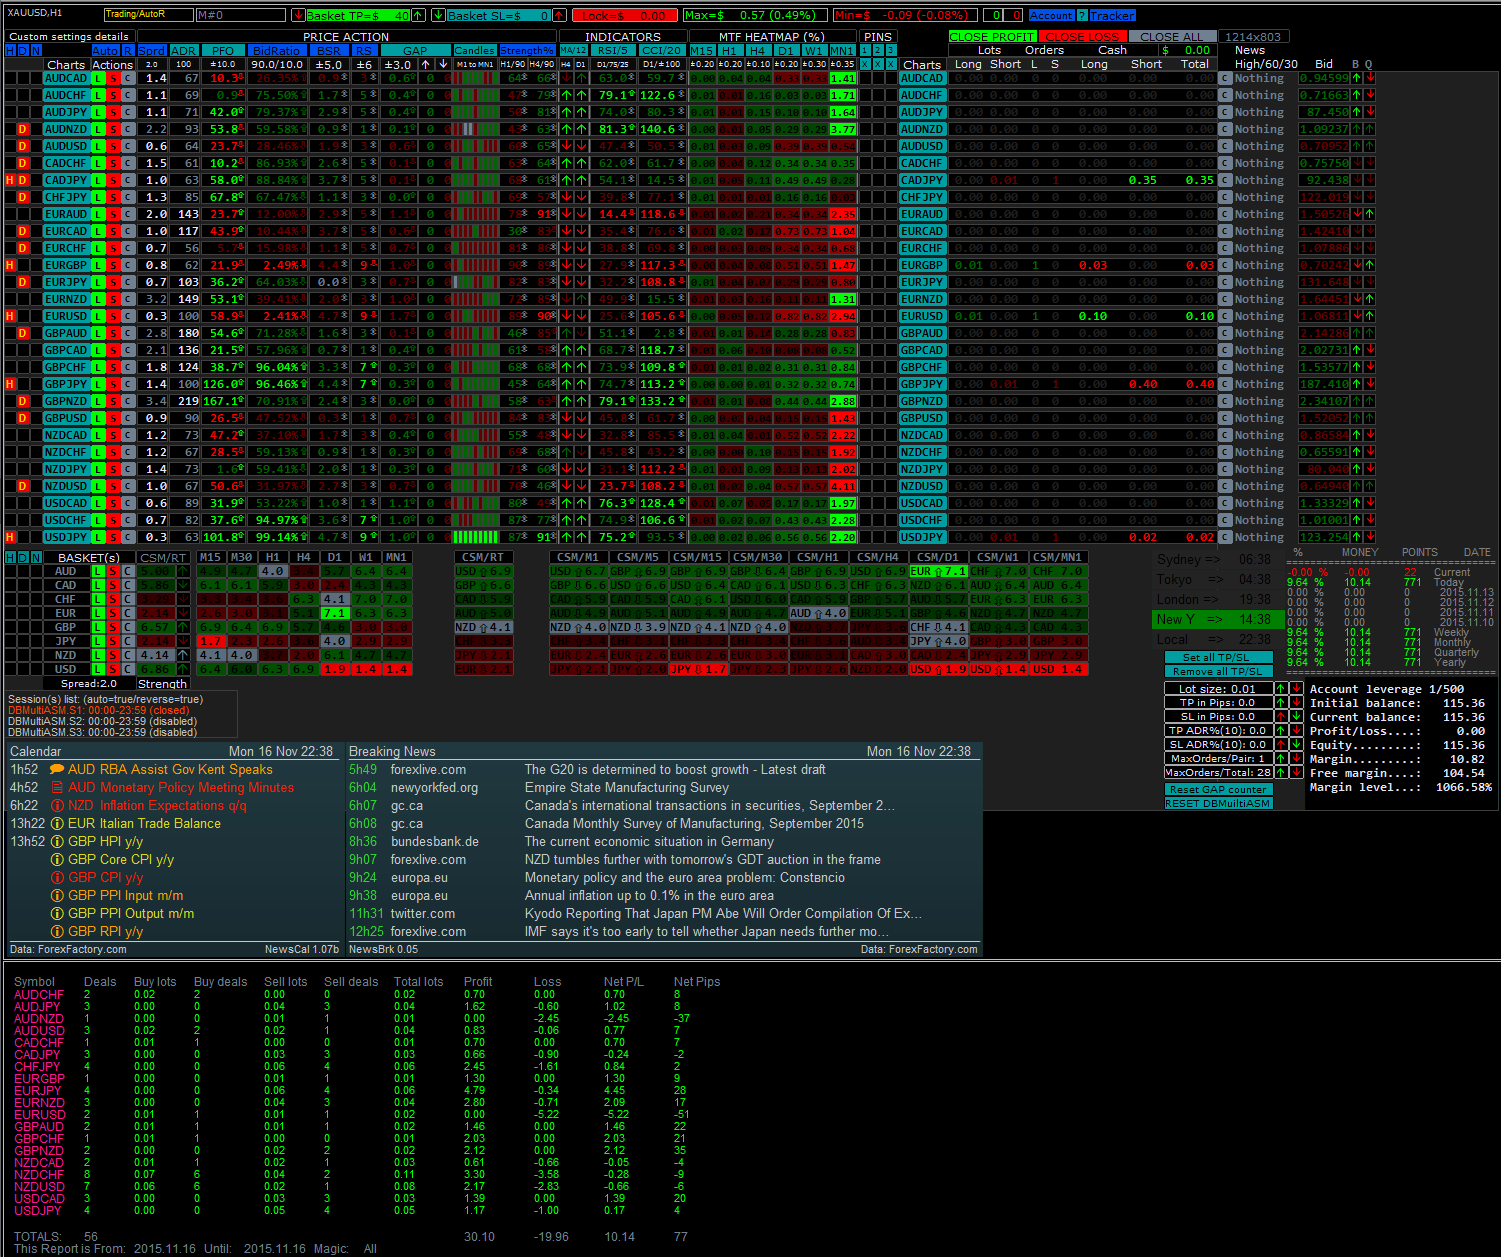The image size is (1501, 1257).
Task: Click red S button for GBPUSD row
Action: click(x=113, y=418)
